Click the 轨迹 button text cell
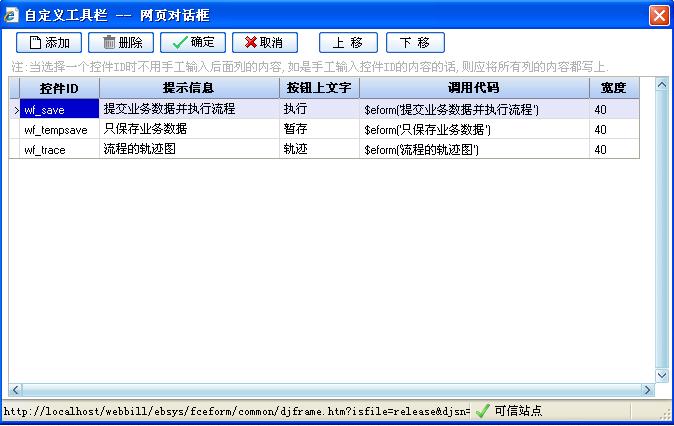The image size is (674, 426). (319, 149)
